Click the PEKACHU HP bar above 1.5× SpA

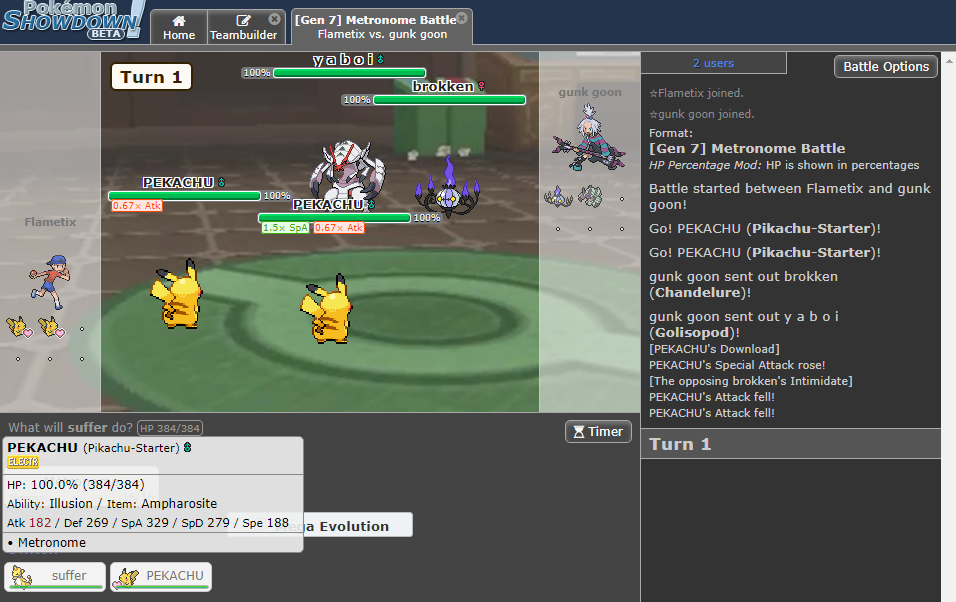click(334, 218)
